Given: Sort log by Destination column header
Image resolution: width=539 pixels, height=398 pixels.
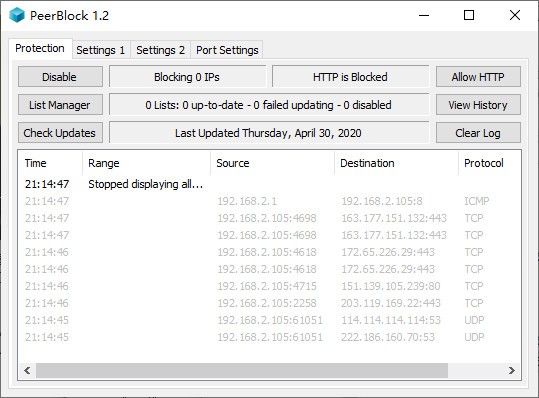Looking at the screenshot, I should point(396,163).
